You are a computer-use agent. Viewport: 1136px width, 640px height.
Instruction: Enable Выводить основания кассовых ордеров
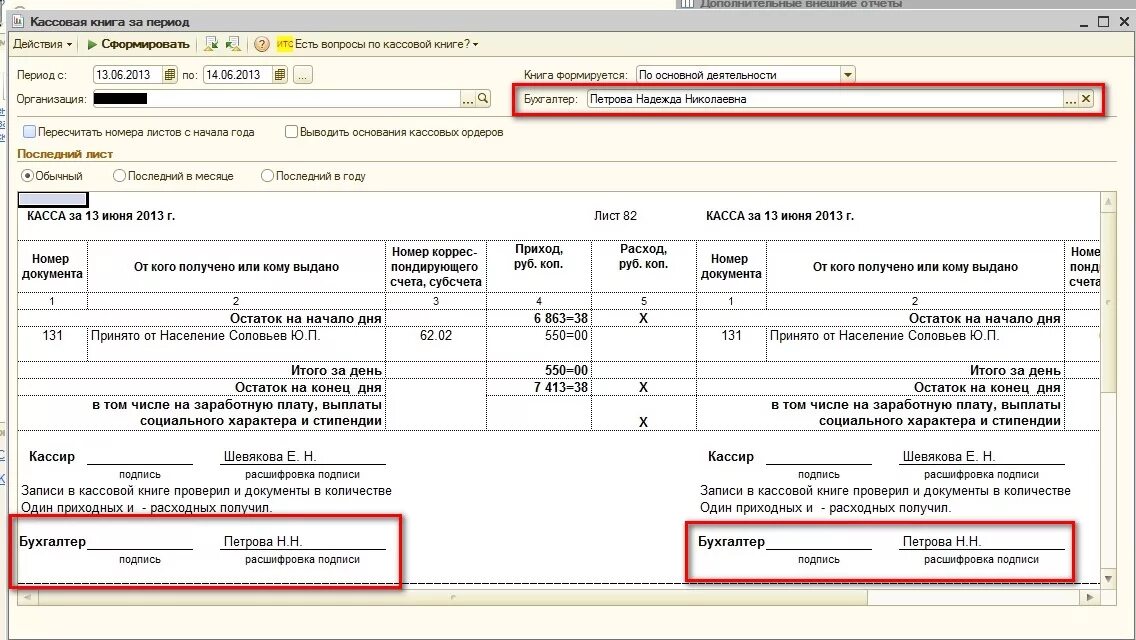[x=291, y=132]
